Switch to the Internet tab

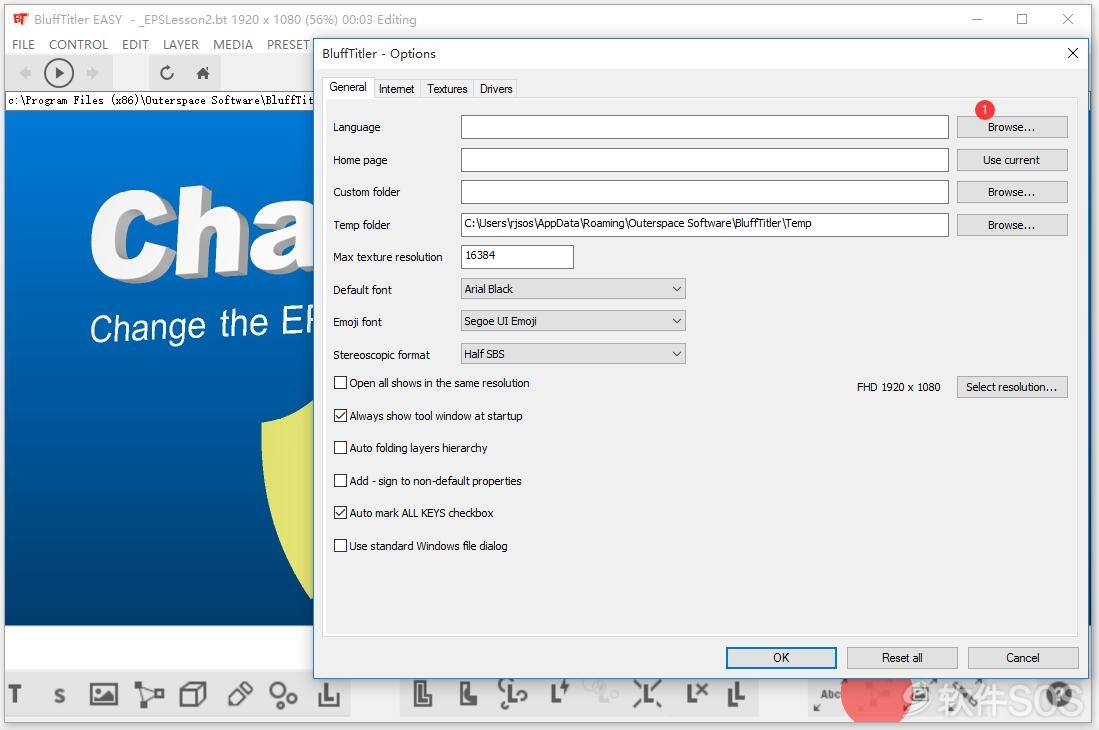[396, 89]
